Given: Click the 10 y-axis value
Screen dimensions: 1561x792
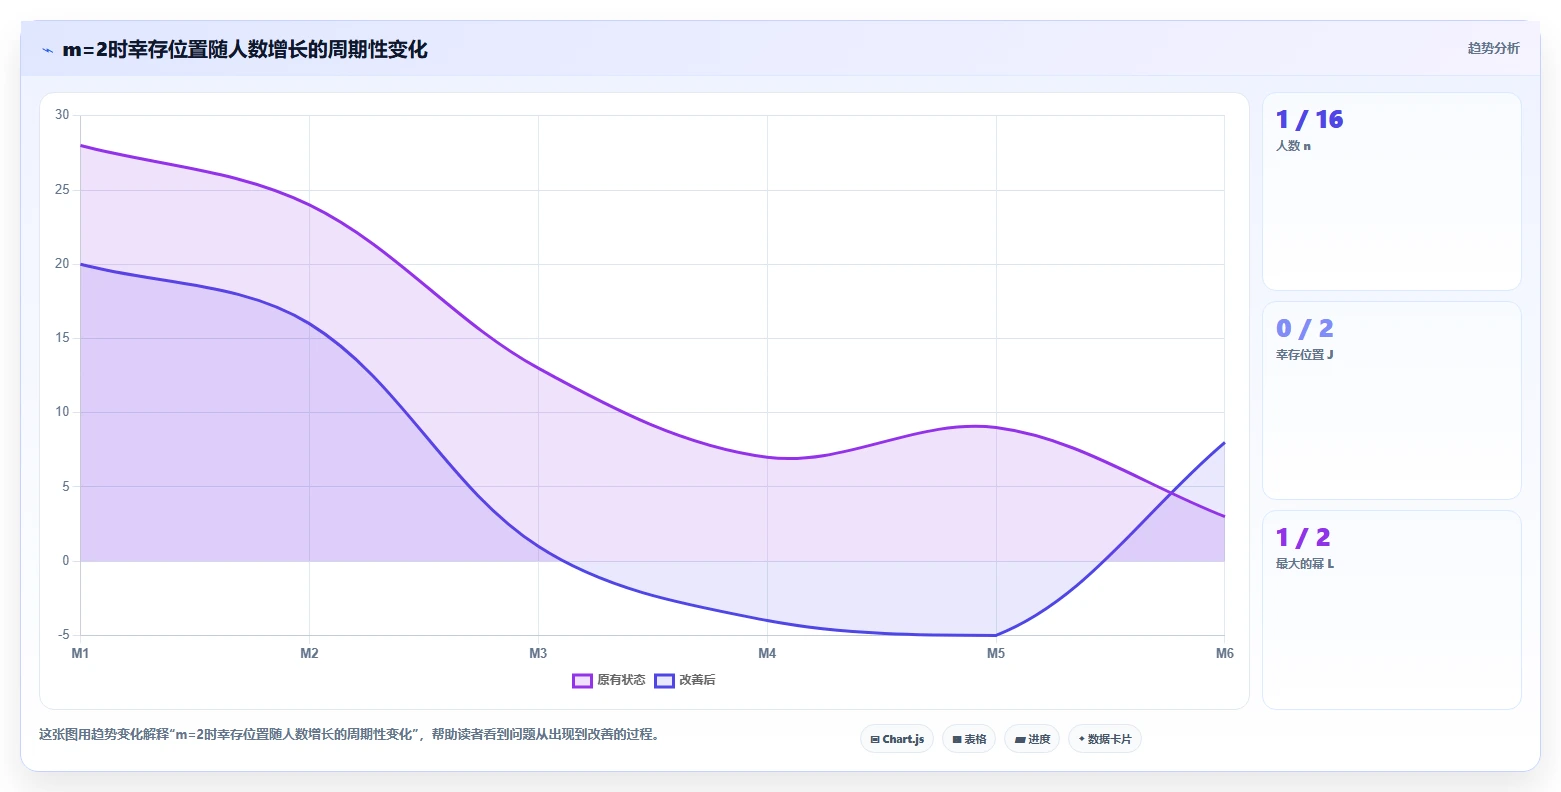Looking at the screenshot, I should tap(63, 412).
